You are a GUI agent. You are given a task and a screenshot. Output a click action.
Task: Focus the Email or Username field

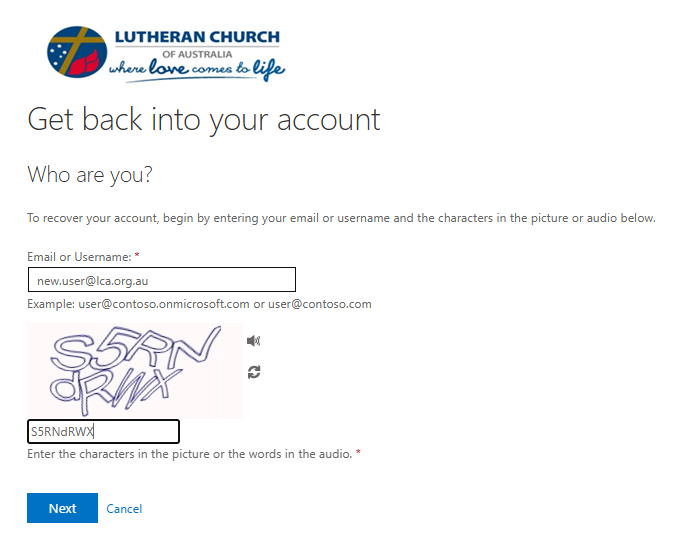click(161, 280)
